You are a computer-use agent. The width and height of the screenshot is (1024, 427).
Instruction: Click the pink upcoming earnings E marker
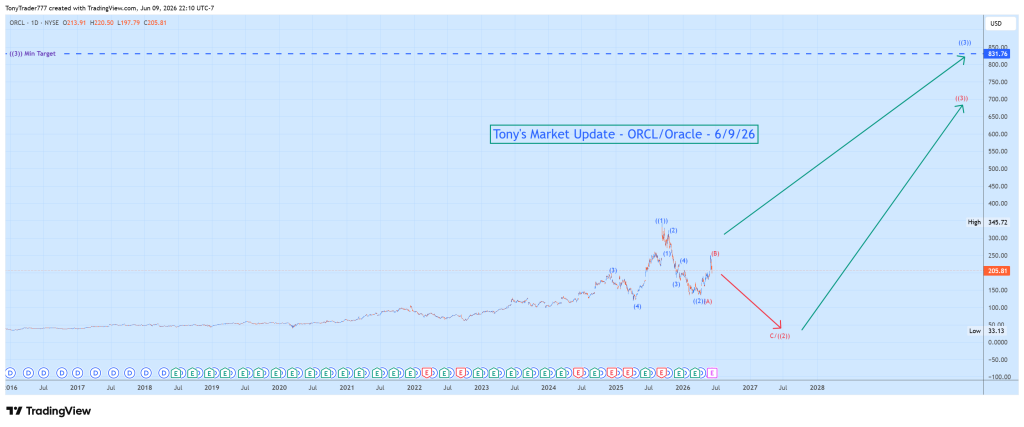712,373
